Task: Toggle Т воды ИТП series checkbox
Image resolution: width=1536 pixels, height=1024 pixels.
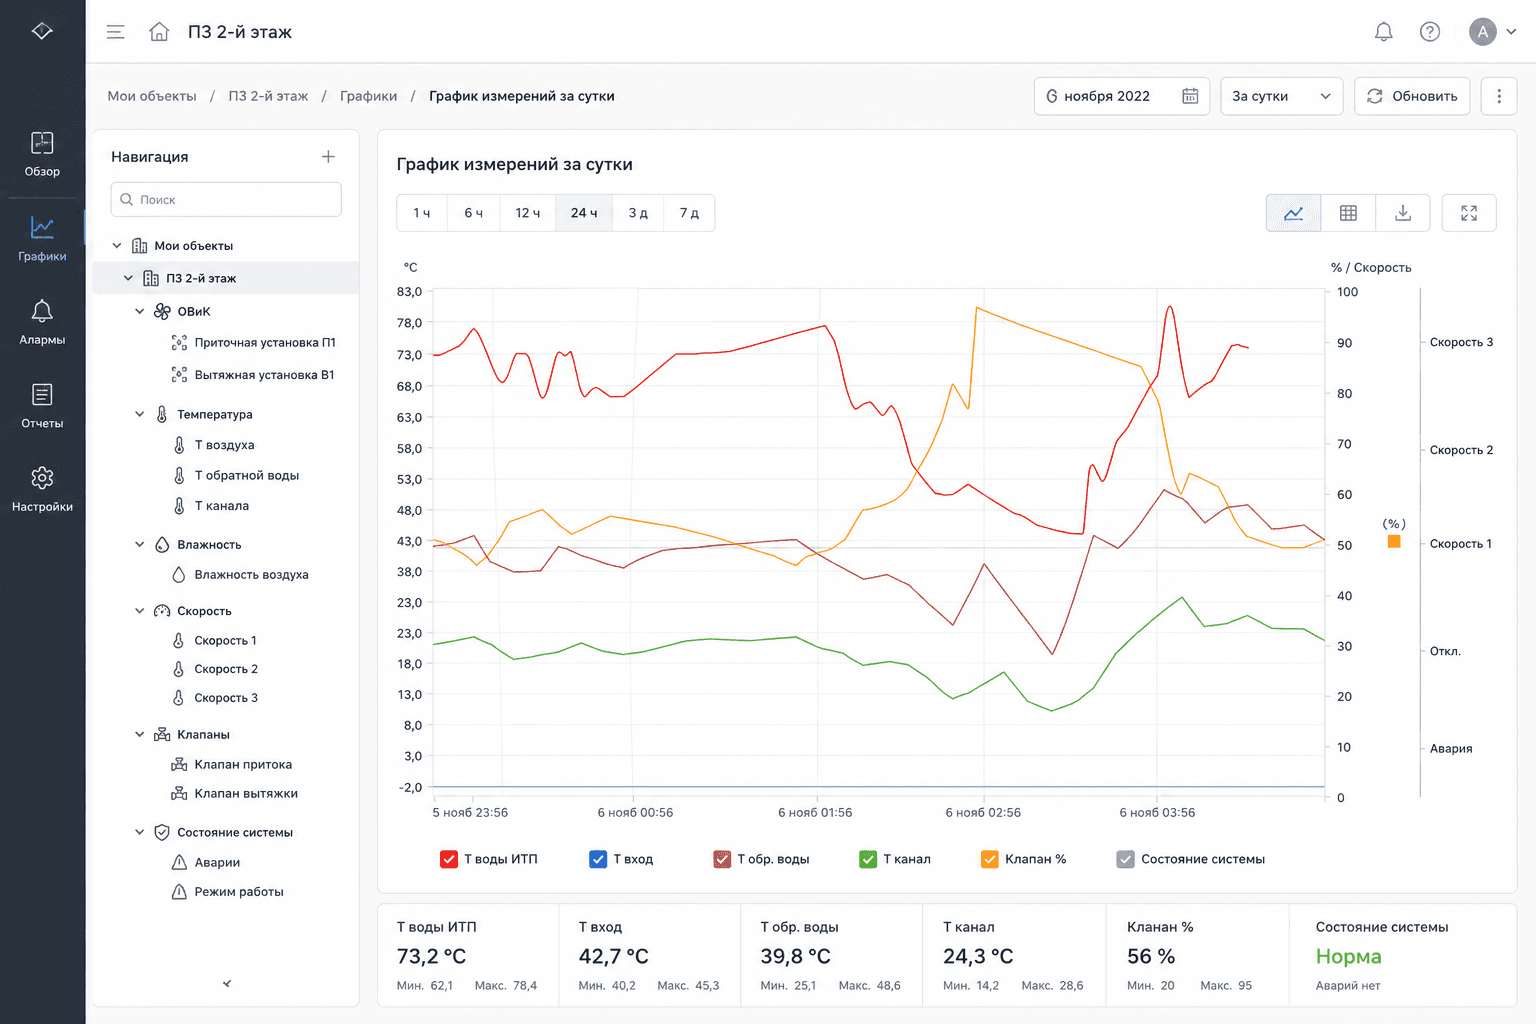Action: [x=449, y=859]
